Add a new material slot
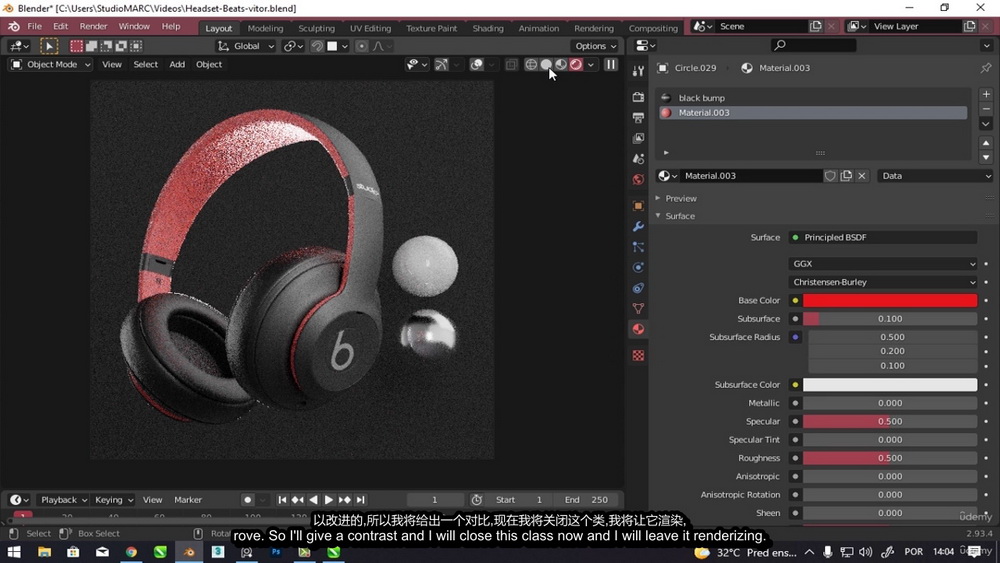Screen dimensions: 1000x563 click(x=986, y=94)
